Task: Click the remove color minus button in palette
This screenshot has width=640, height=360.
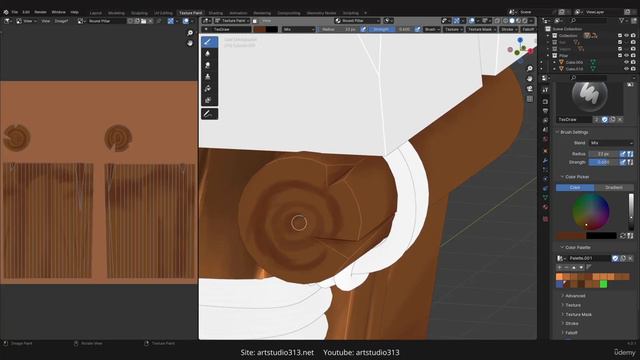Action: click(566, 267)
